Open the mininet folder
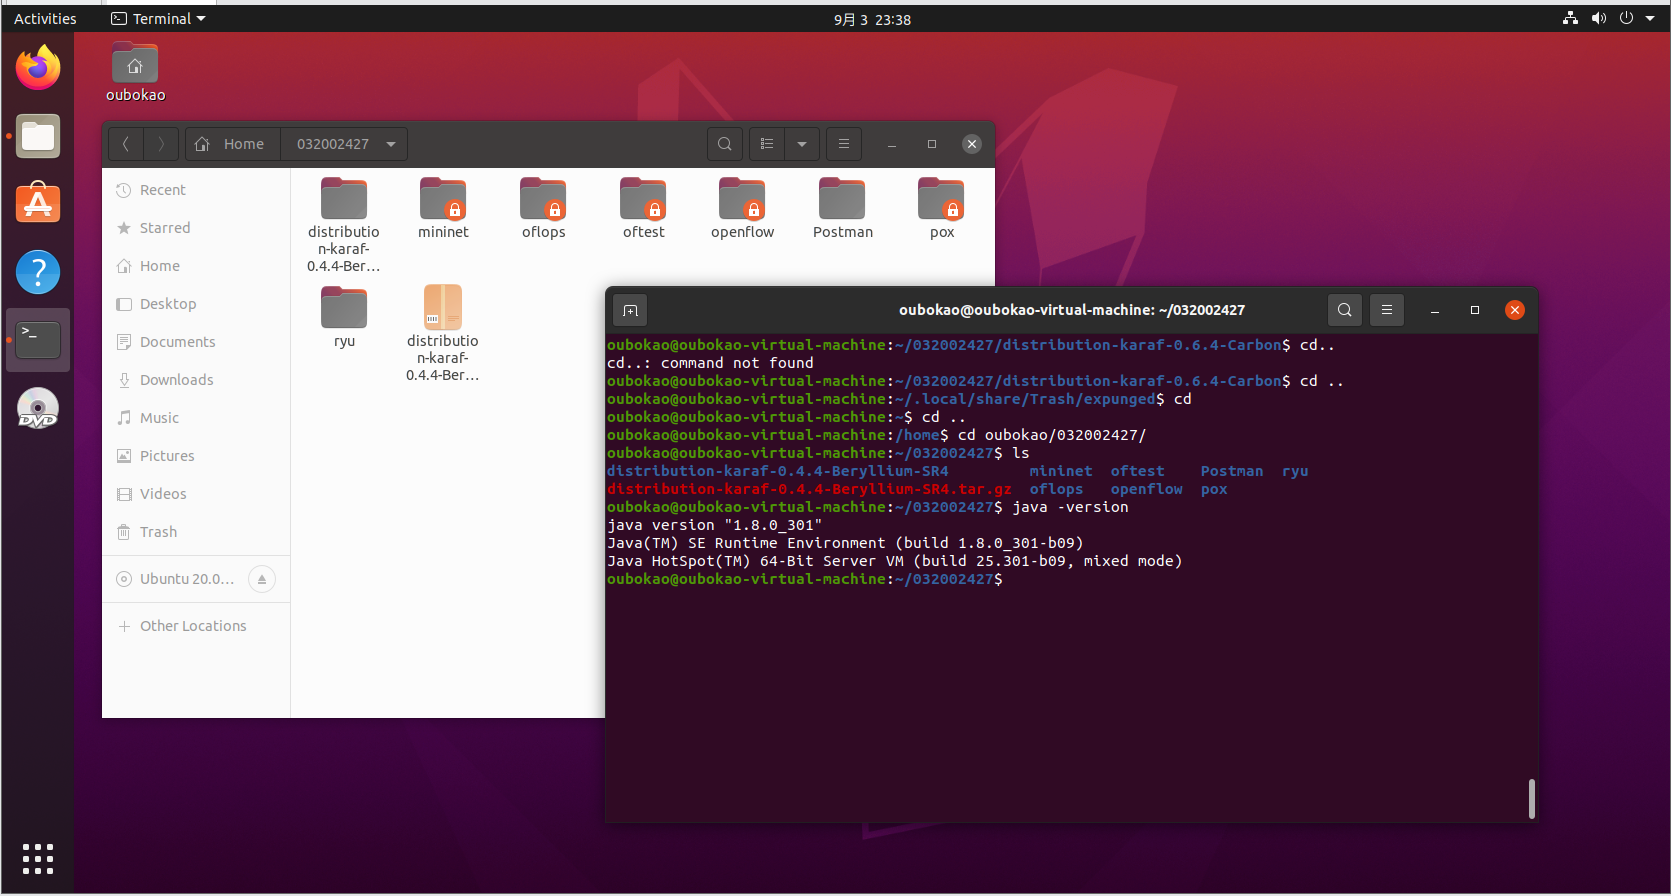1671x896 pixels. click(x=443, y=210)
